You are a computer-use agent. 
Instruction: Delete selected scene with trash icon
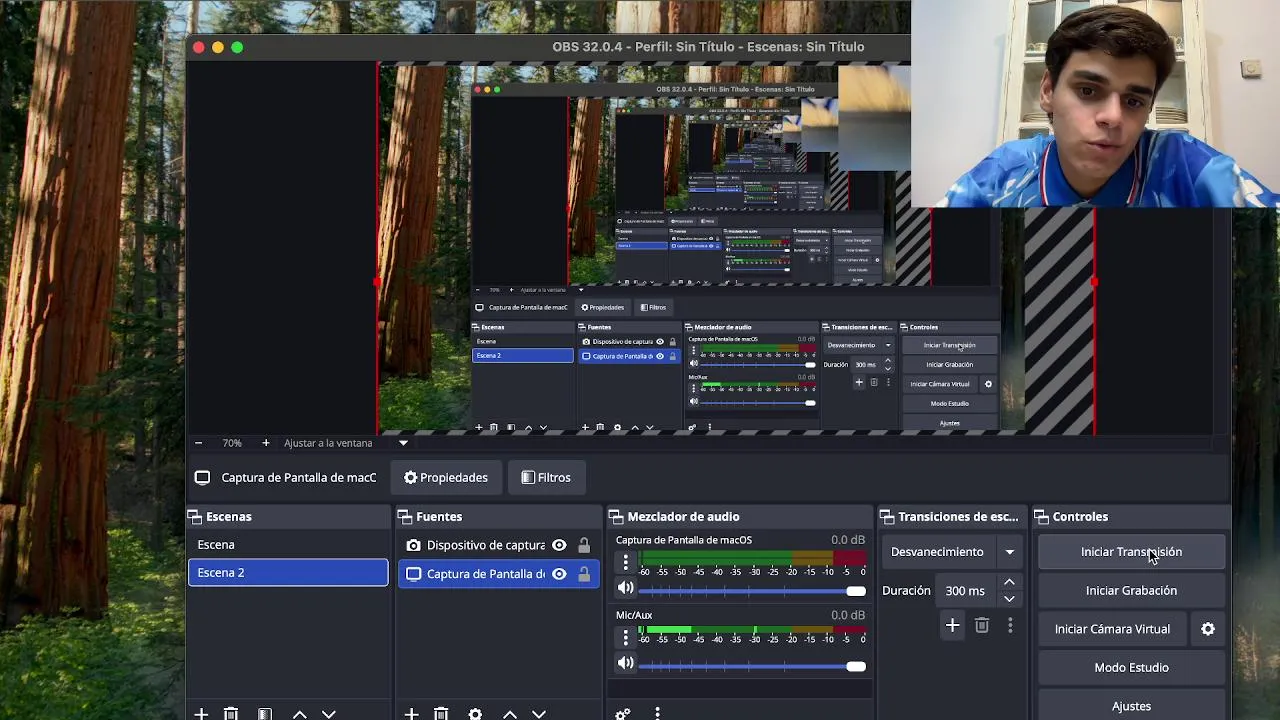coord(231,713)
